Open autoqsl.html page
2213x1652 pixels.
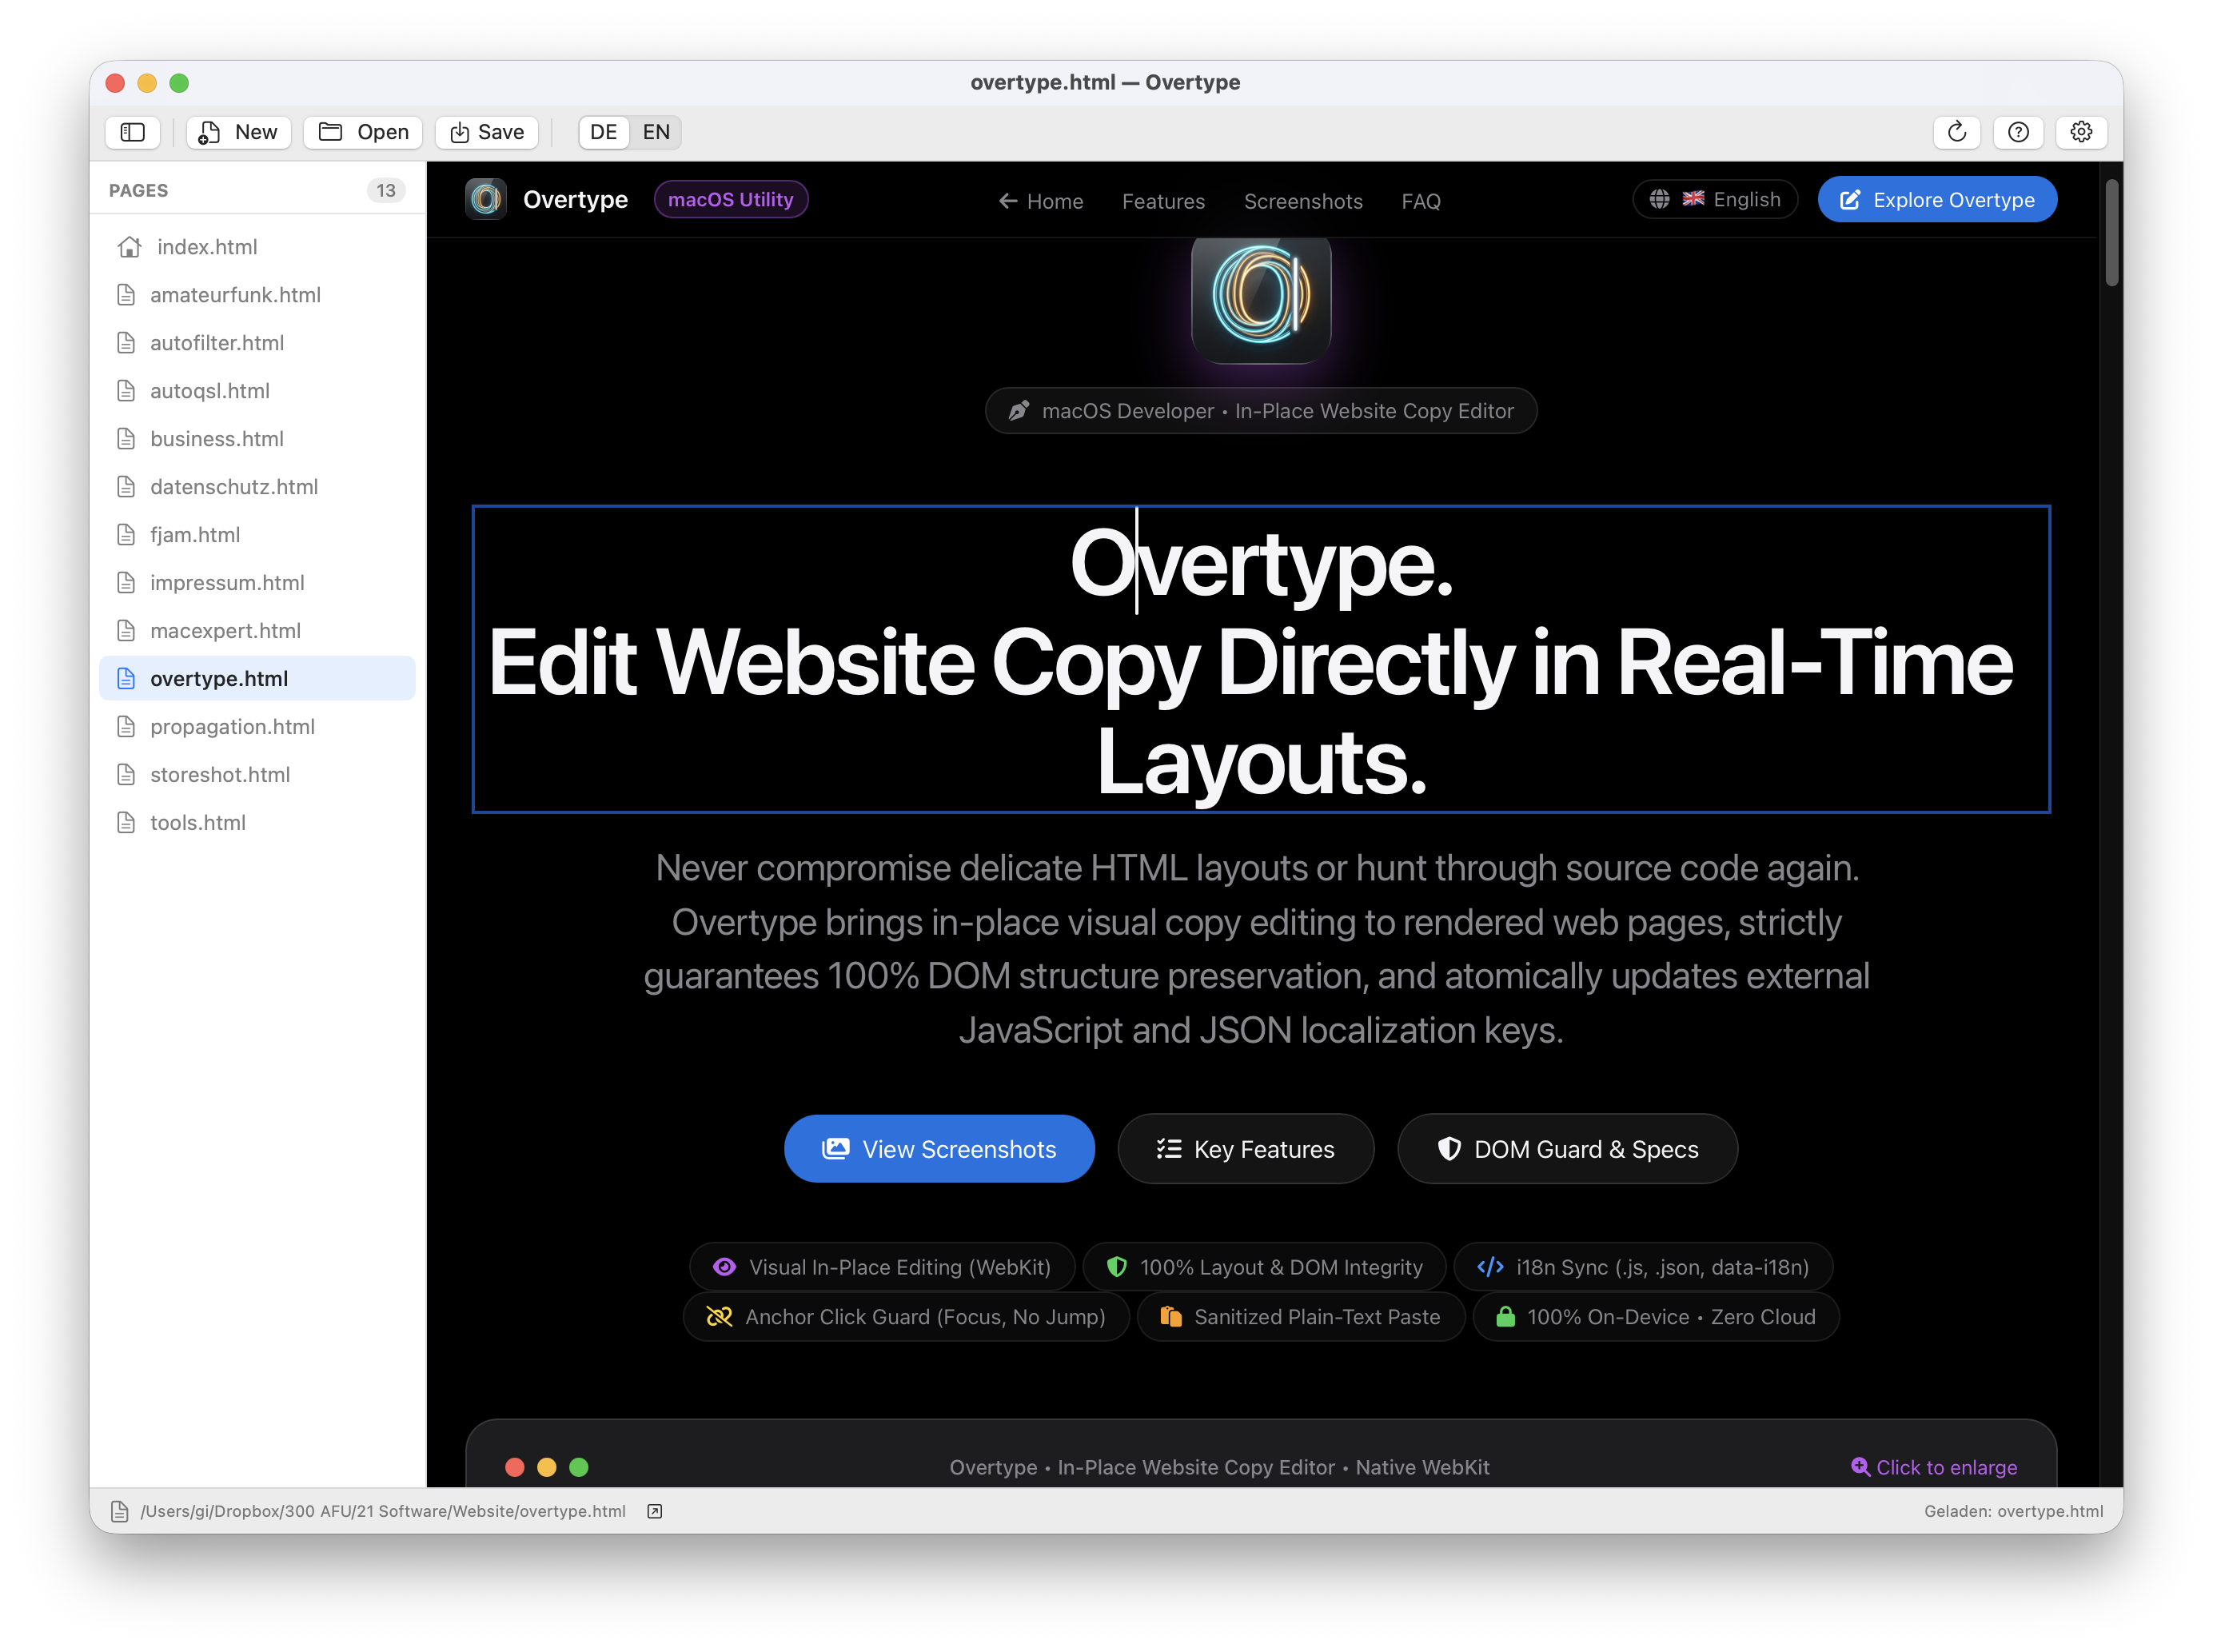(257, 391)
